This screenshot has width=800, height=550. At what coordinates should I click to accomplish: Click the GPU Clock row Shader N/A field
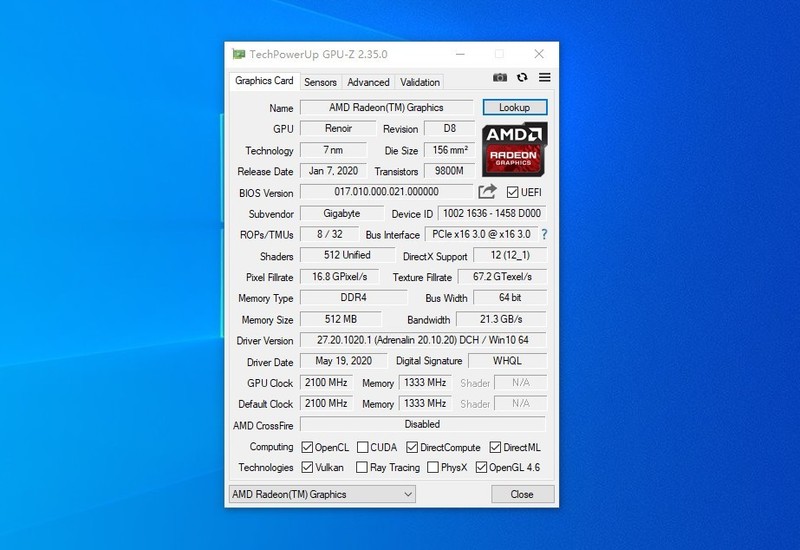(520, 382)
